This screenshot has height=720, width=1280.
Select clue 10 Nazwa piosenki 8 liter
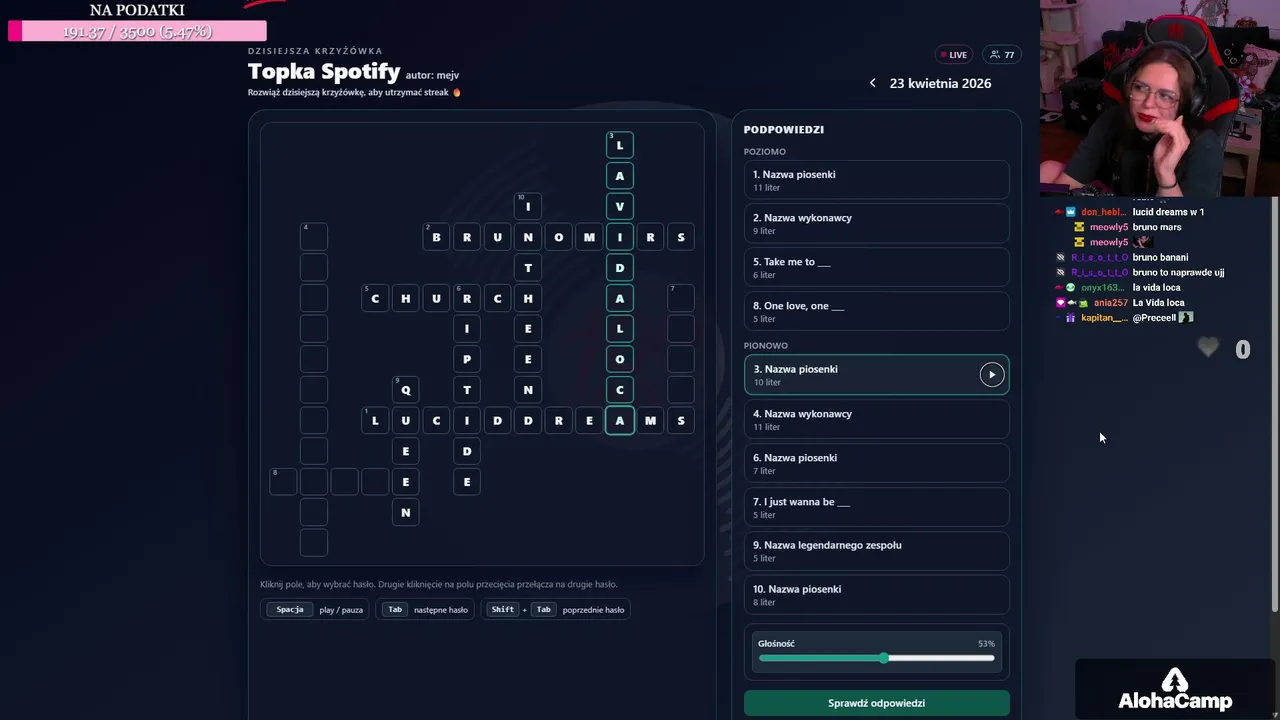click(x=876, y=595)
